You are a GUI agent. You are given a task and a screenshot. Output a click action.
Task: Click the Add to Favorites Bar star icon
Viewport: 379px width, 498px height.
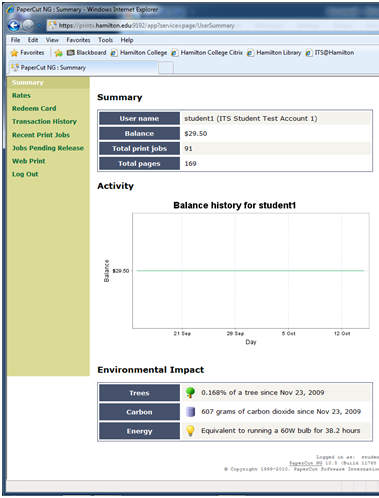[59, 53]
